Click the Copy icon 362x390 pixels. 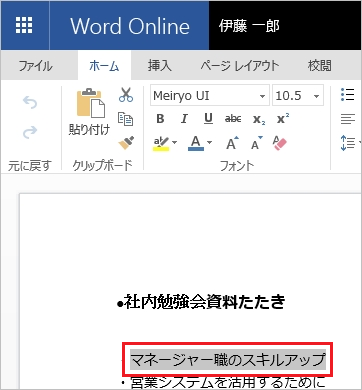click(126, 119)
